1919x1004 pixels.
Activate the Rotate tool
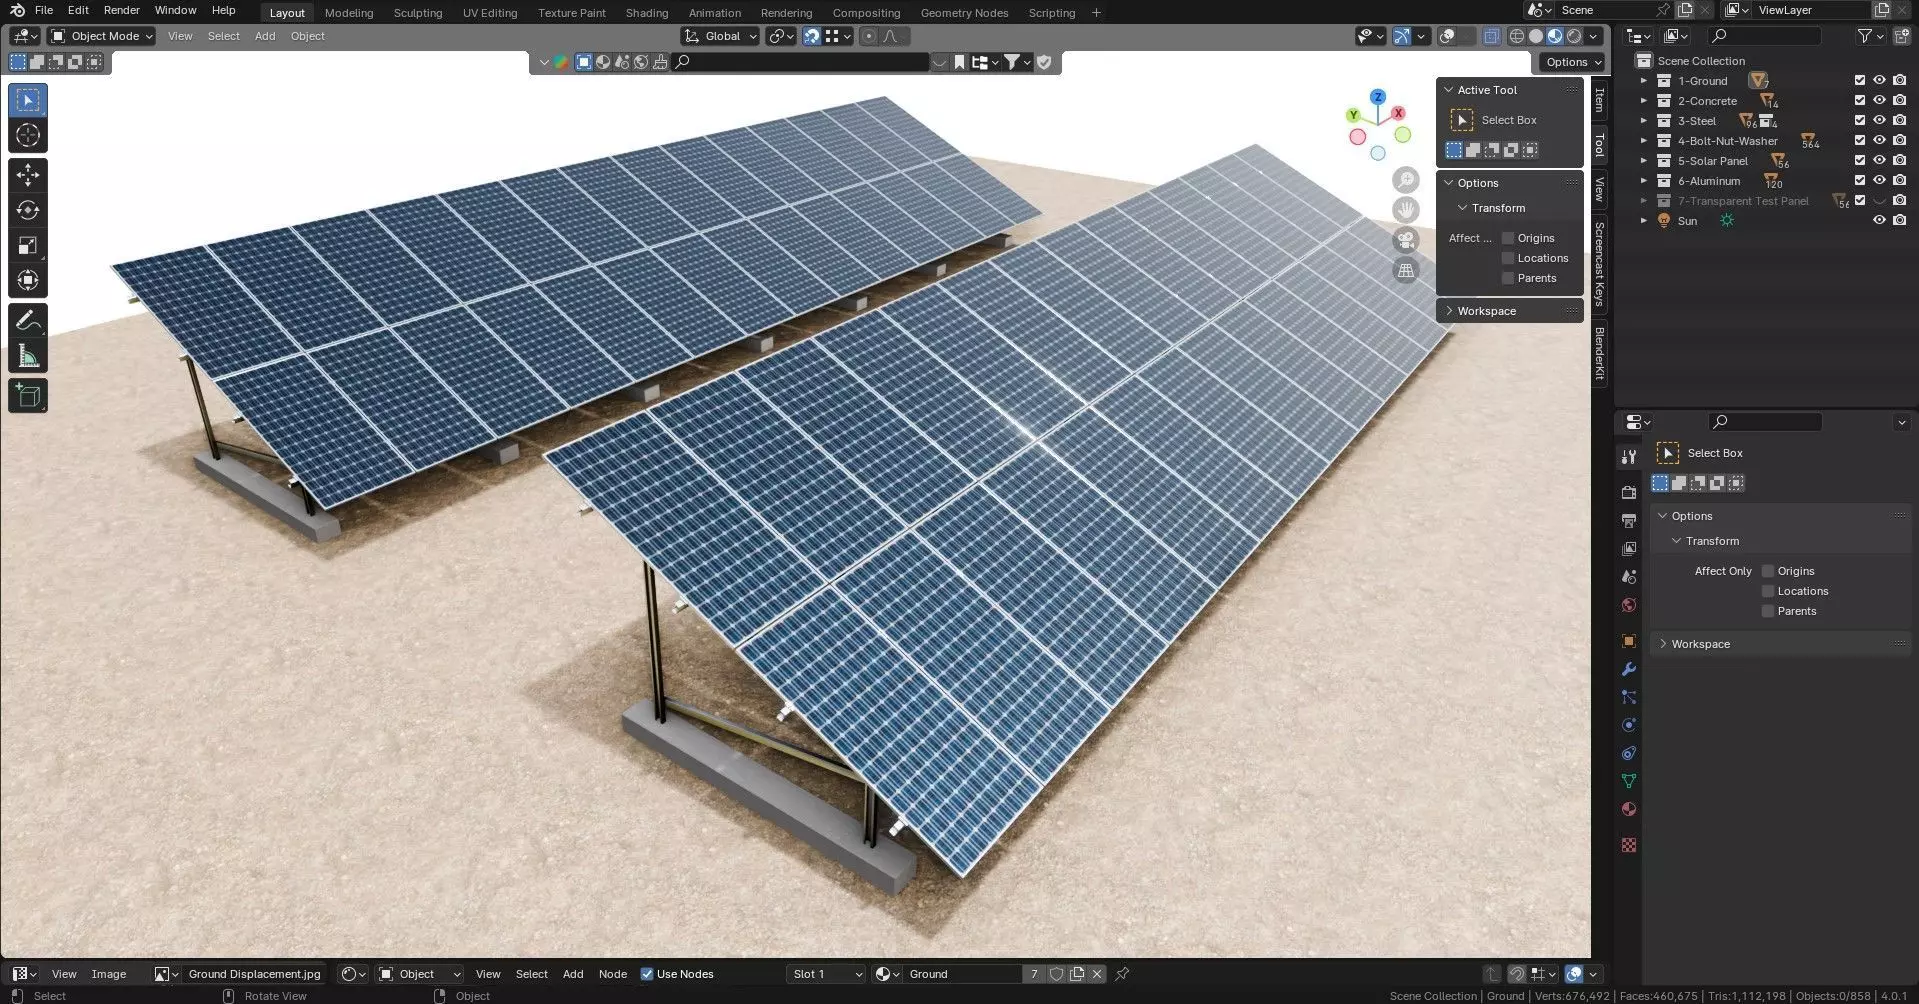[x=28, y=210]
